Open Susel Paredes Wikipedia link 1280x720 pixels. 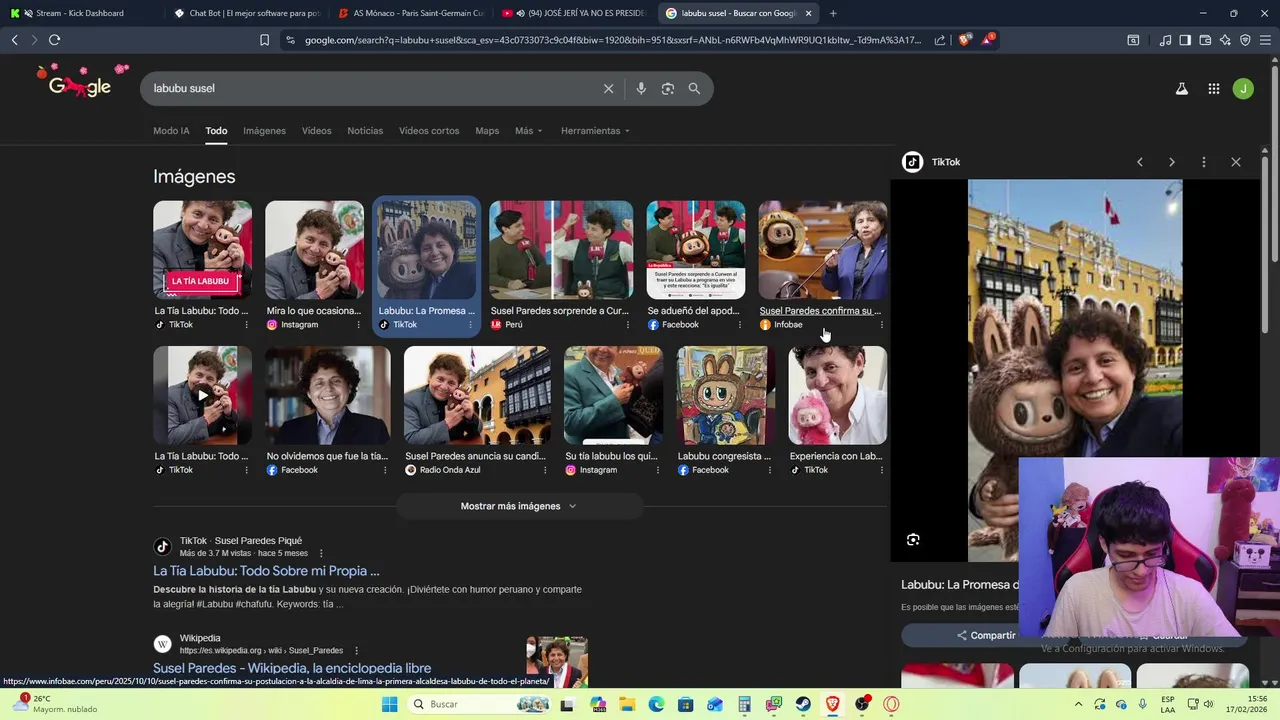click(x=292, y=668)
